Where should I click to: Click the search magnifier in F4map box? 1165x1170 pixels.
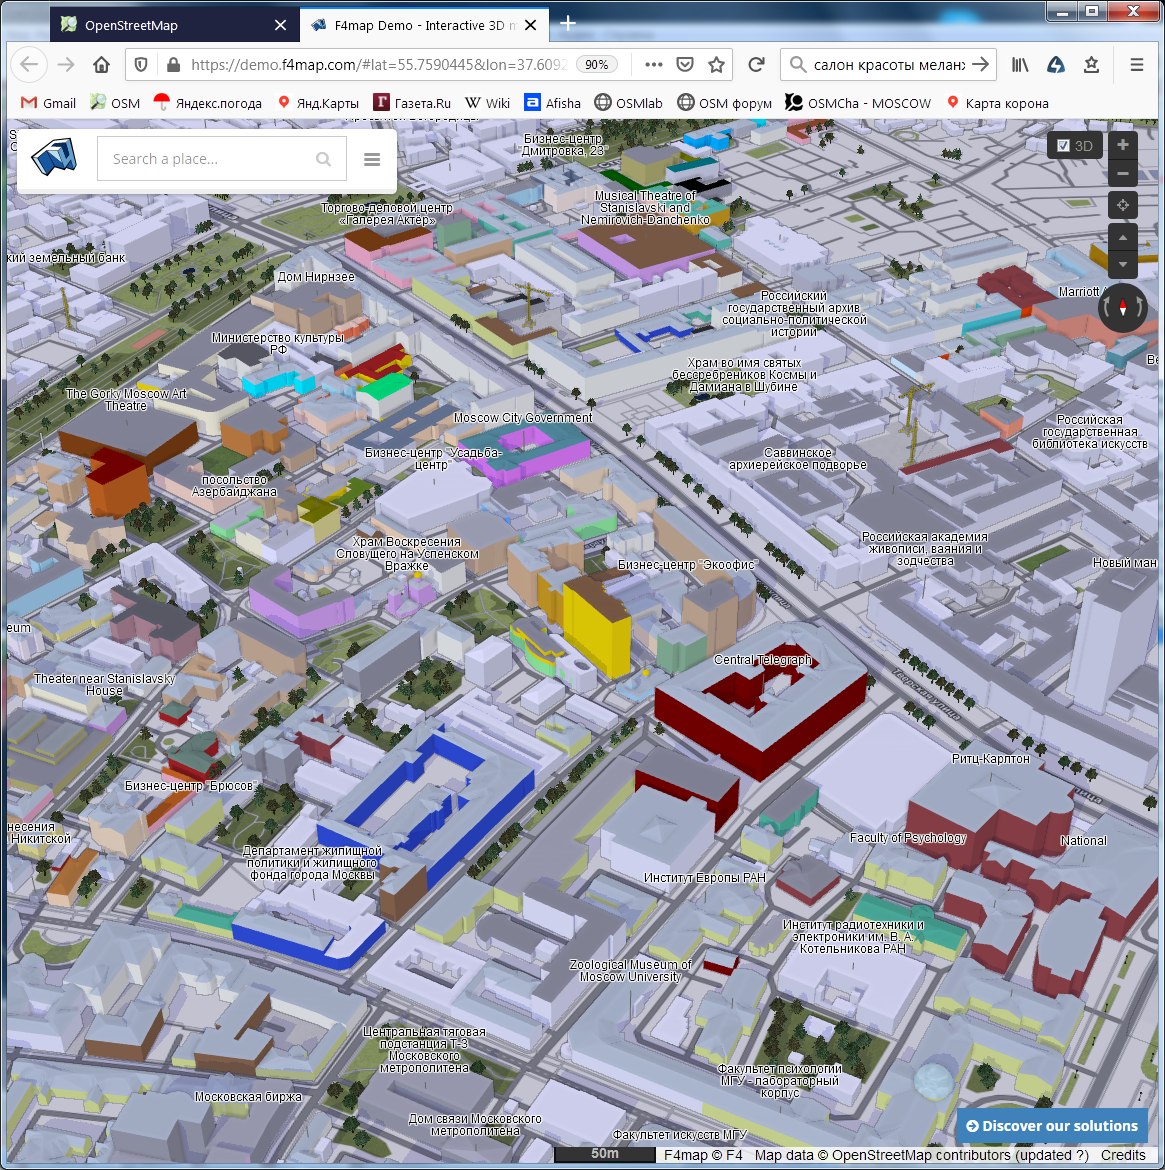click(323, 159)
